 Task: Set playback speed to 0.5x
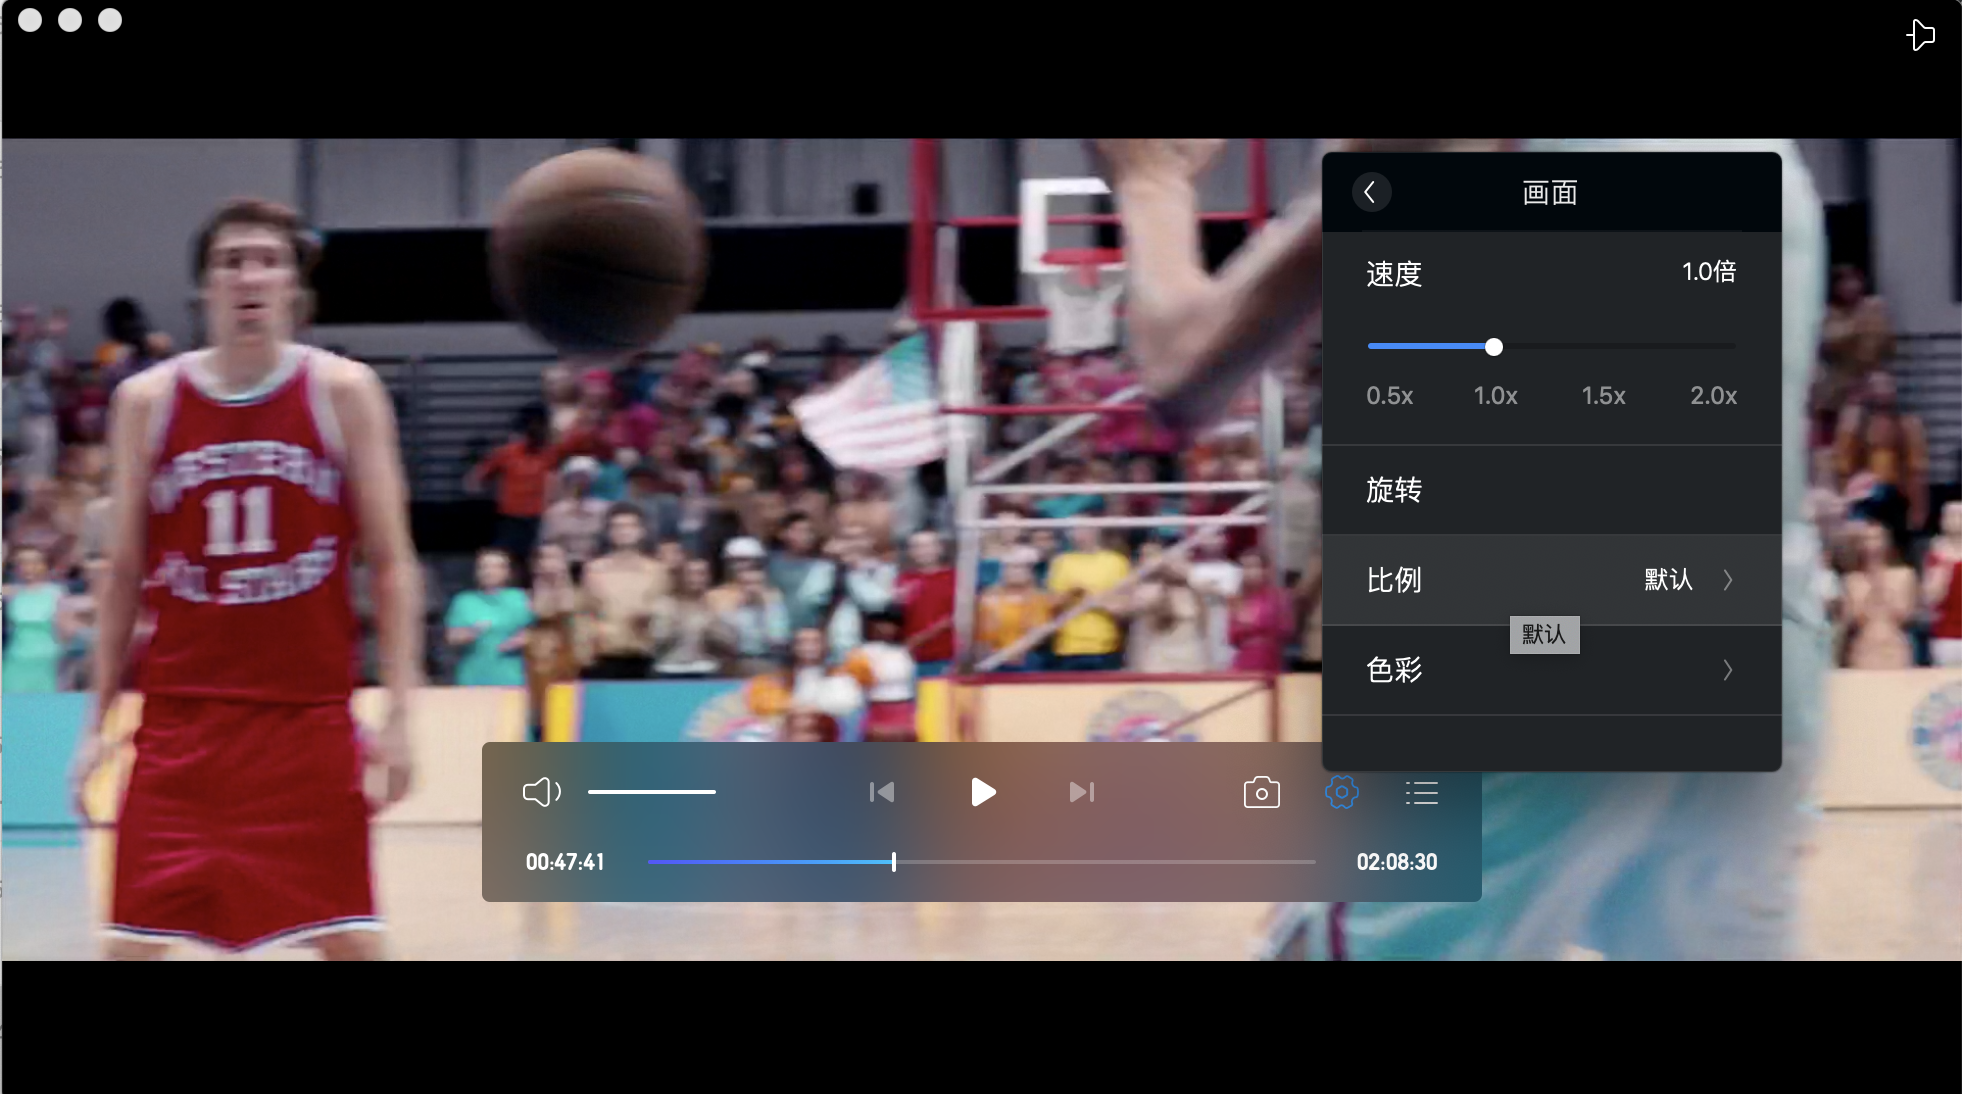[1390, 396]
